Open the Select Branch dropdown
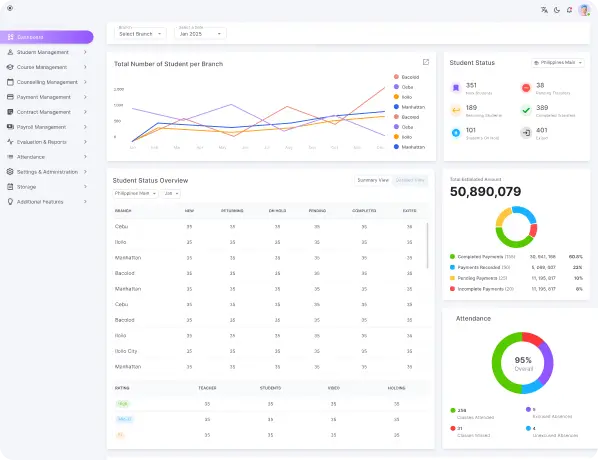 (140, 34)
